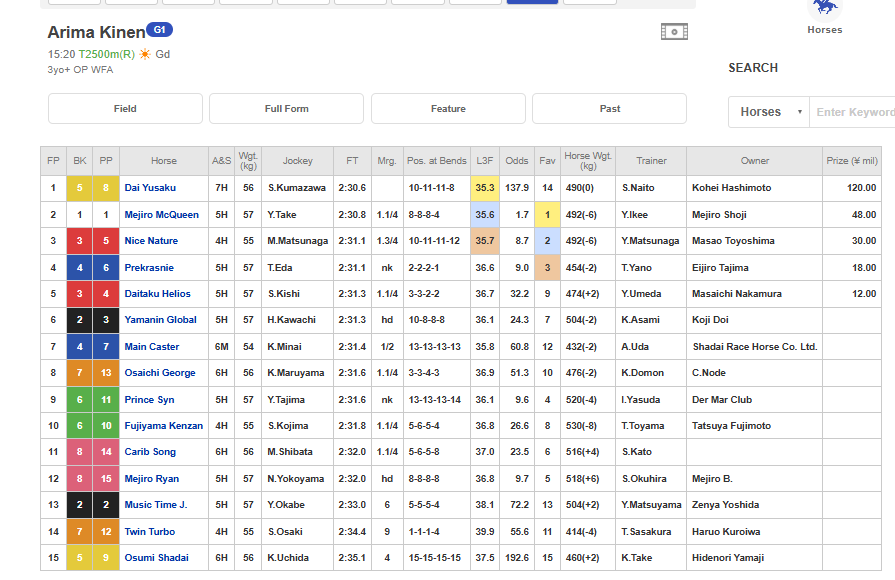Click the FP column header
The height and width of the screenshot is (580, 895).
pos(53,161)
